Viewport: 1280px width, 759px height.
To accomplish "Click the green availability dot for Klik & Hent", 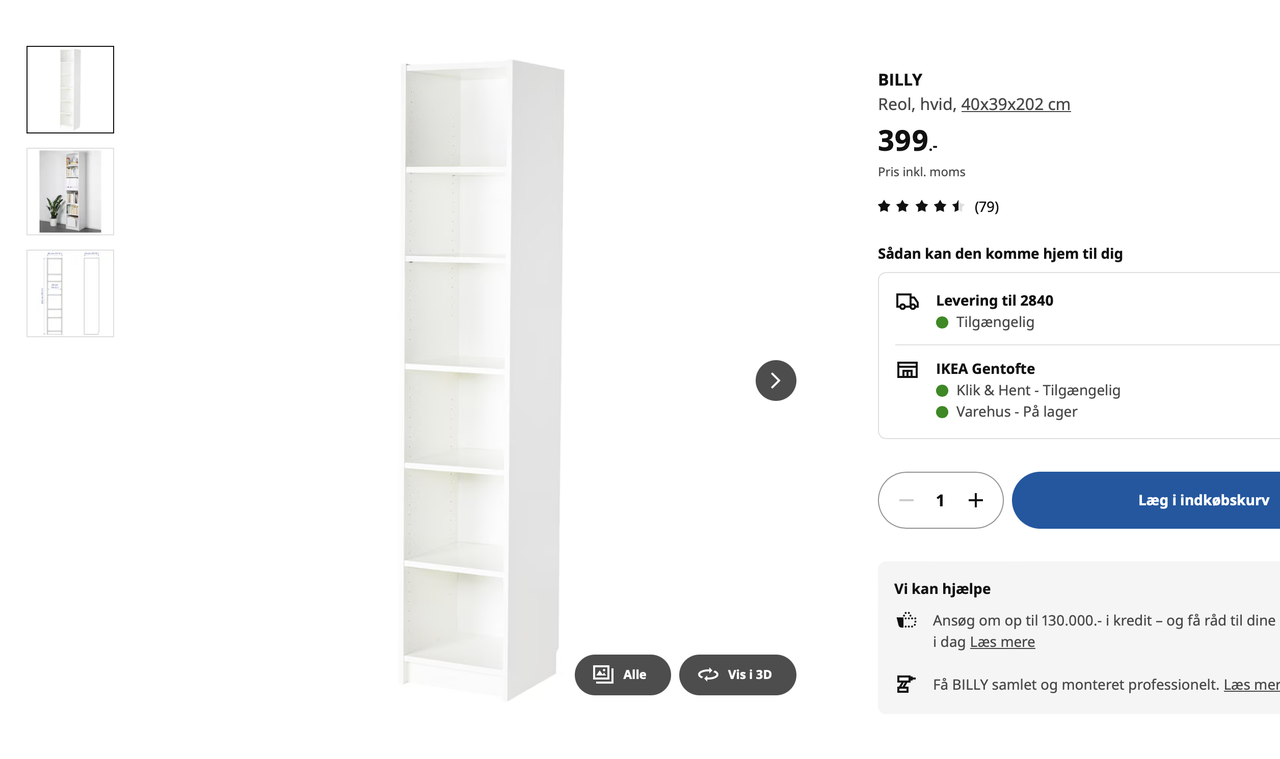I will (x=941, y=390).
